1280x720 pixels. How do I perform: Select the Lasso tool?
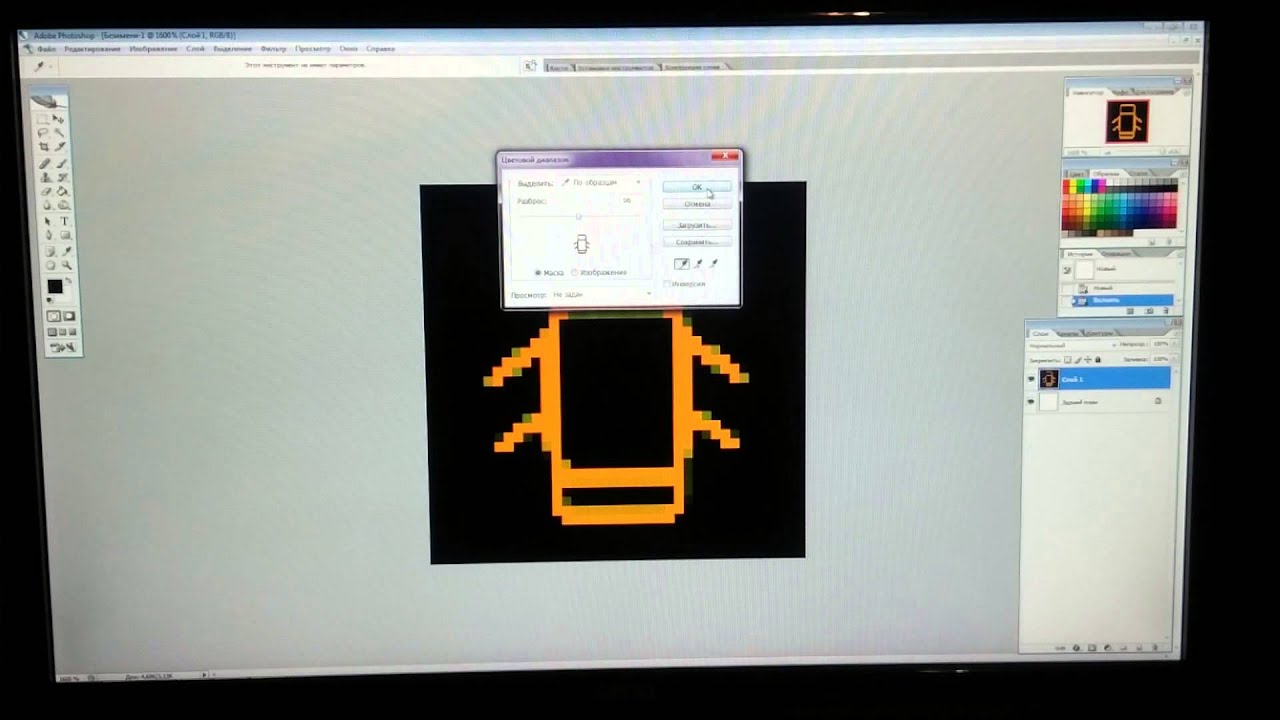click(45, 132)
